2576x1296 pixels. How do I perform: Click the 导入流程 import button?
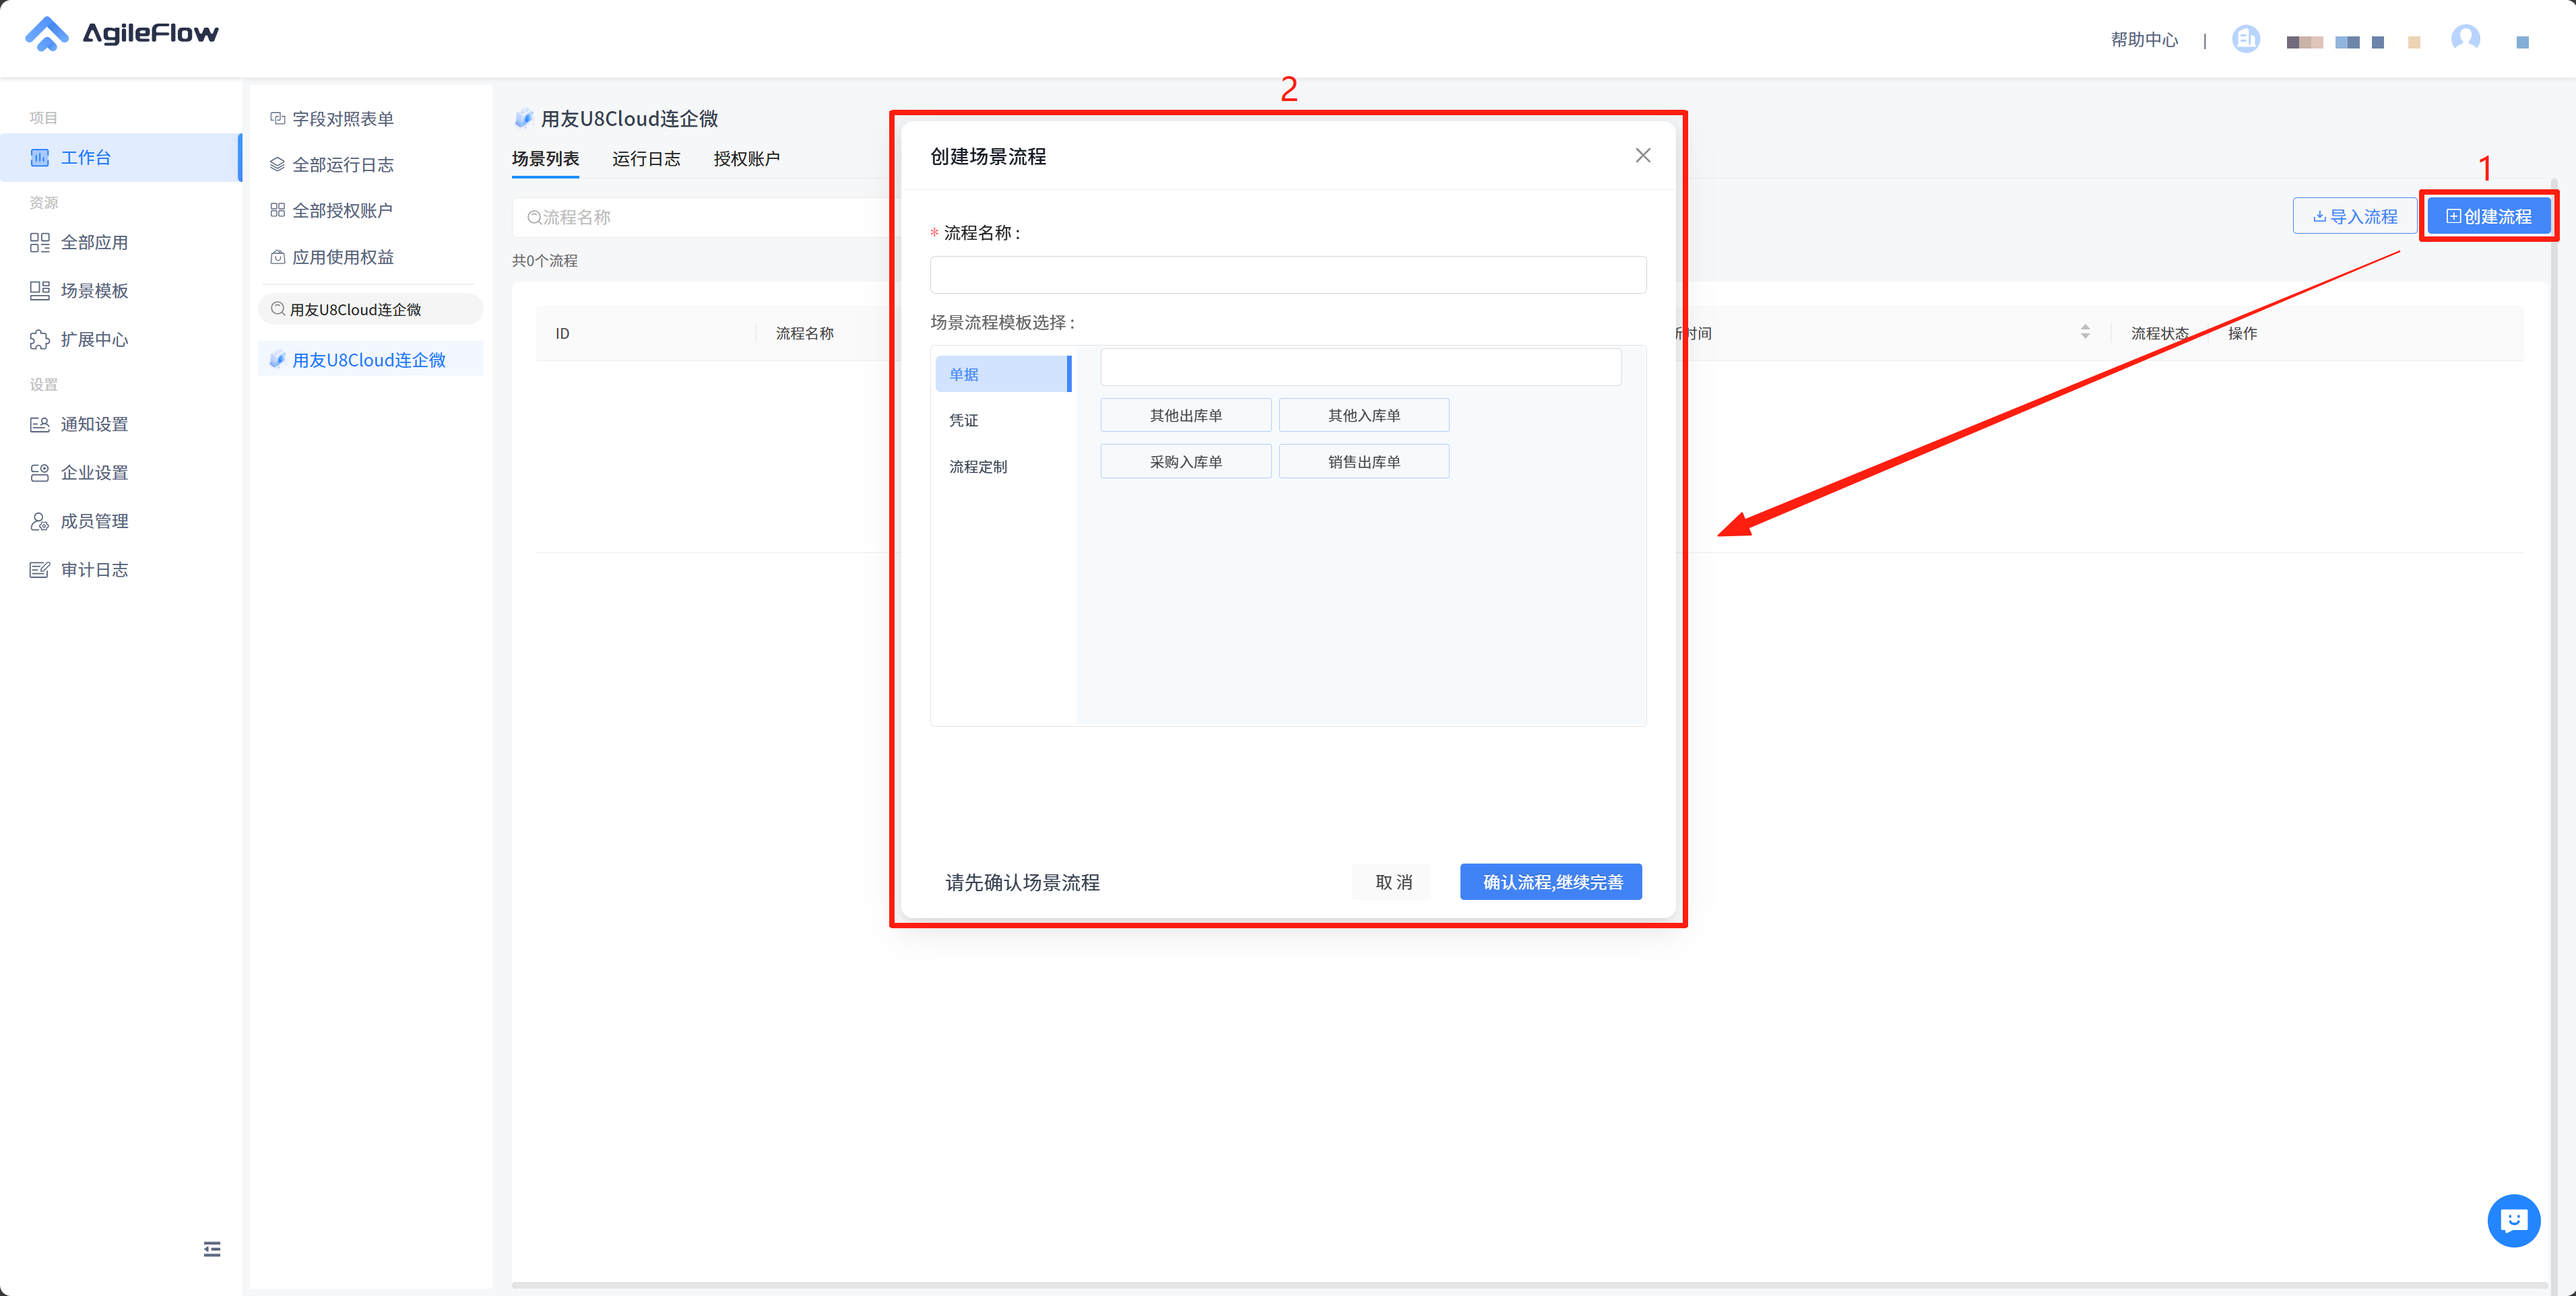point(2355,217)
